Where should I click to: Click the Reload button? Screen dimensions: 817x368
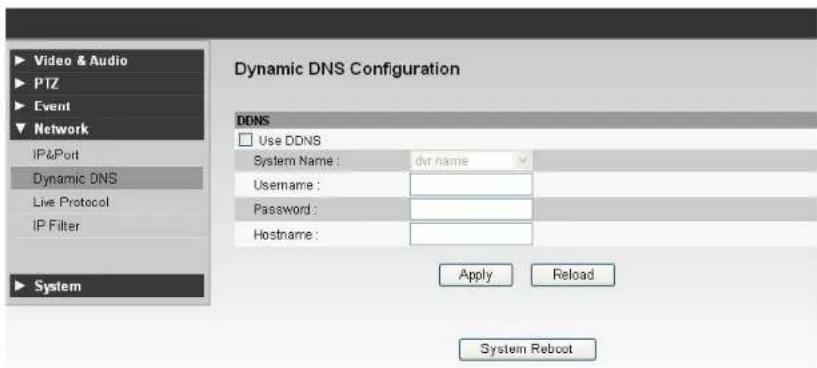click(573, 275)
